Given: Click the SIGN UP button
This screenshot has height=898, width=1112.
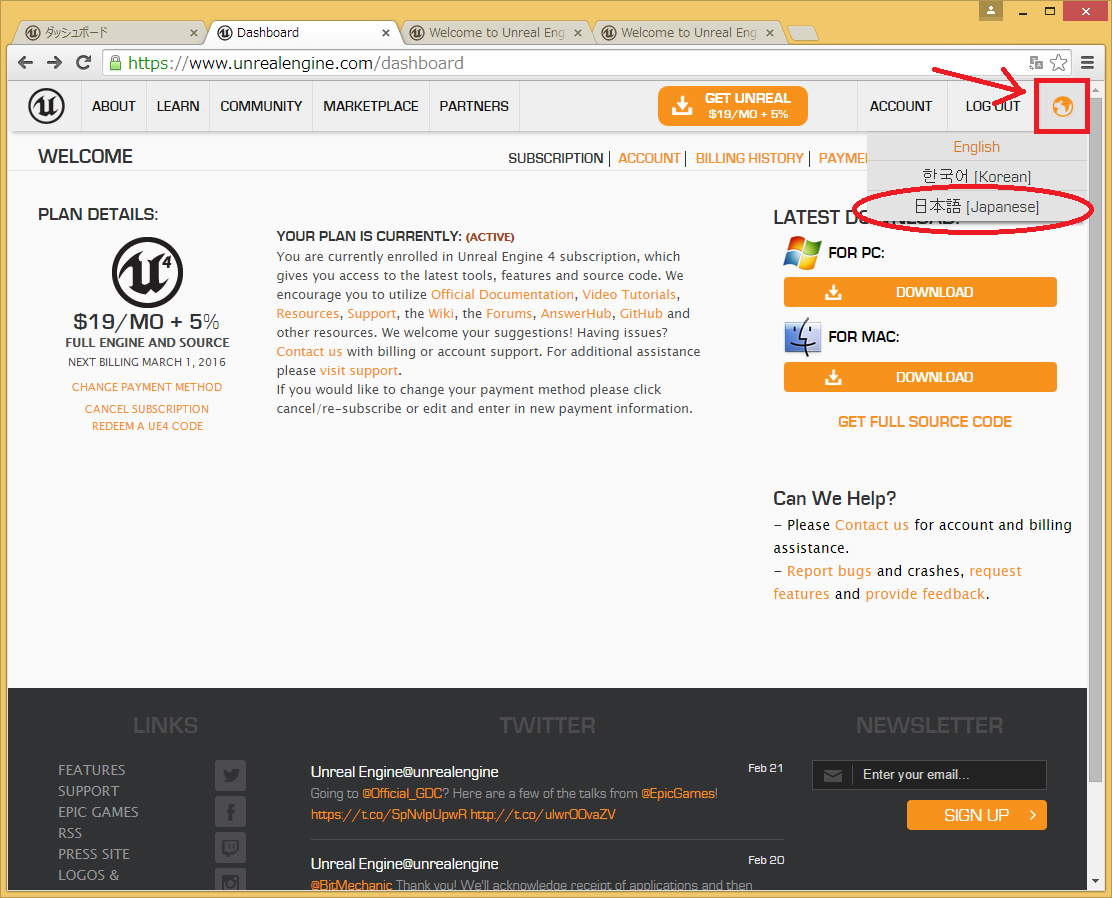Looking at the screenshot, I should click(977, 816).
